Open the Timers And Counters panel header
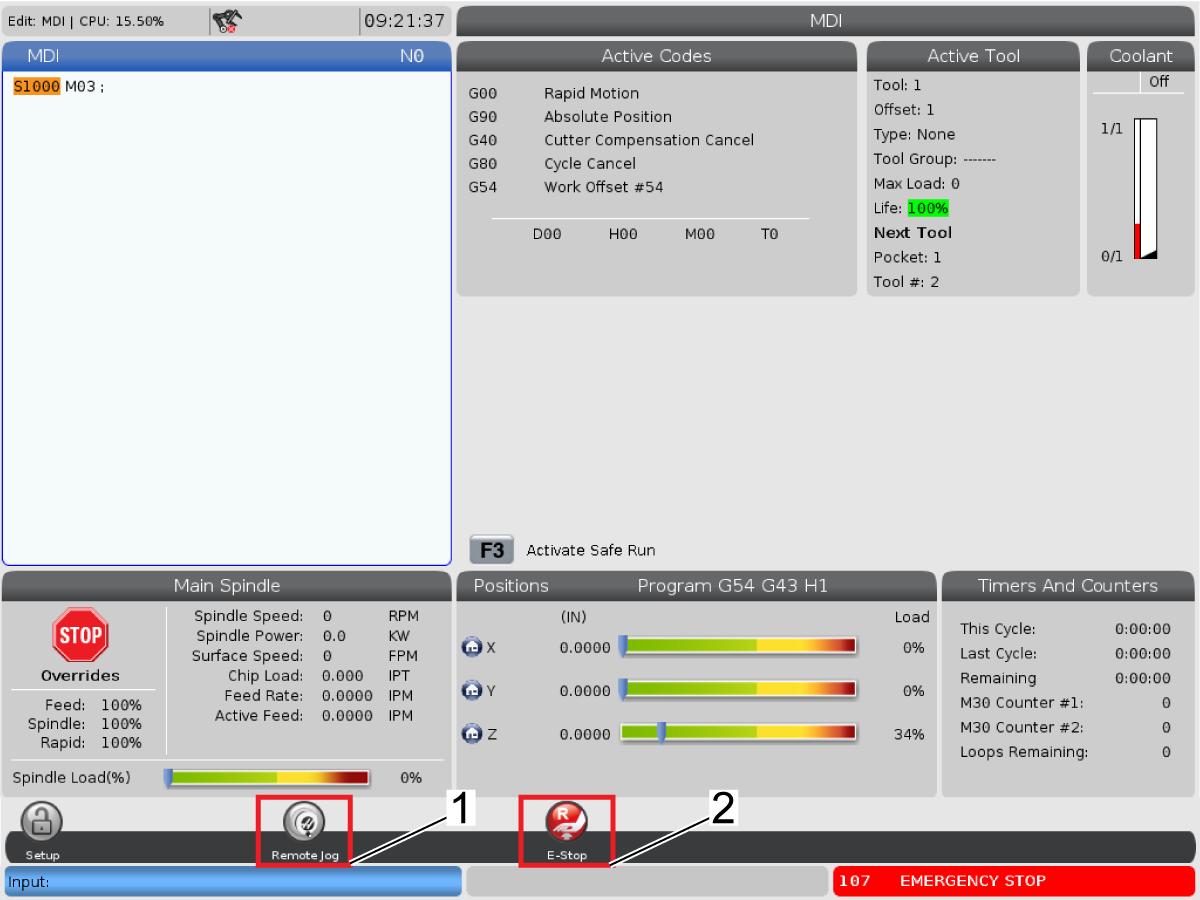 click(x=1067, y=586)
